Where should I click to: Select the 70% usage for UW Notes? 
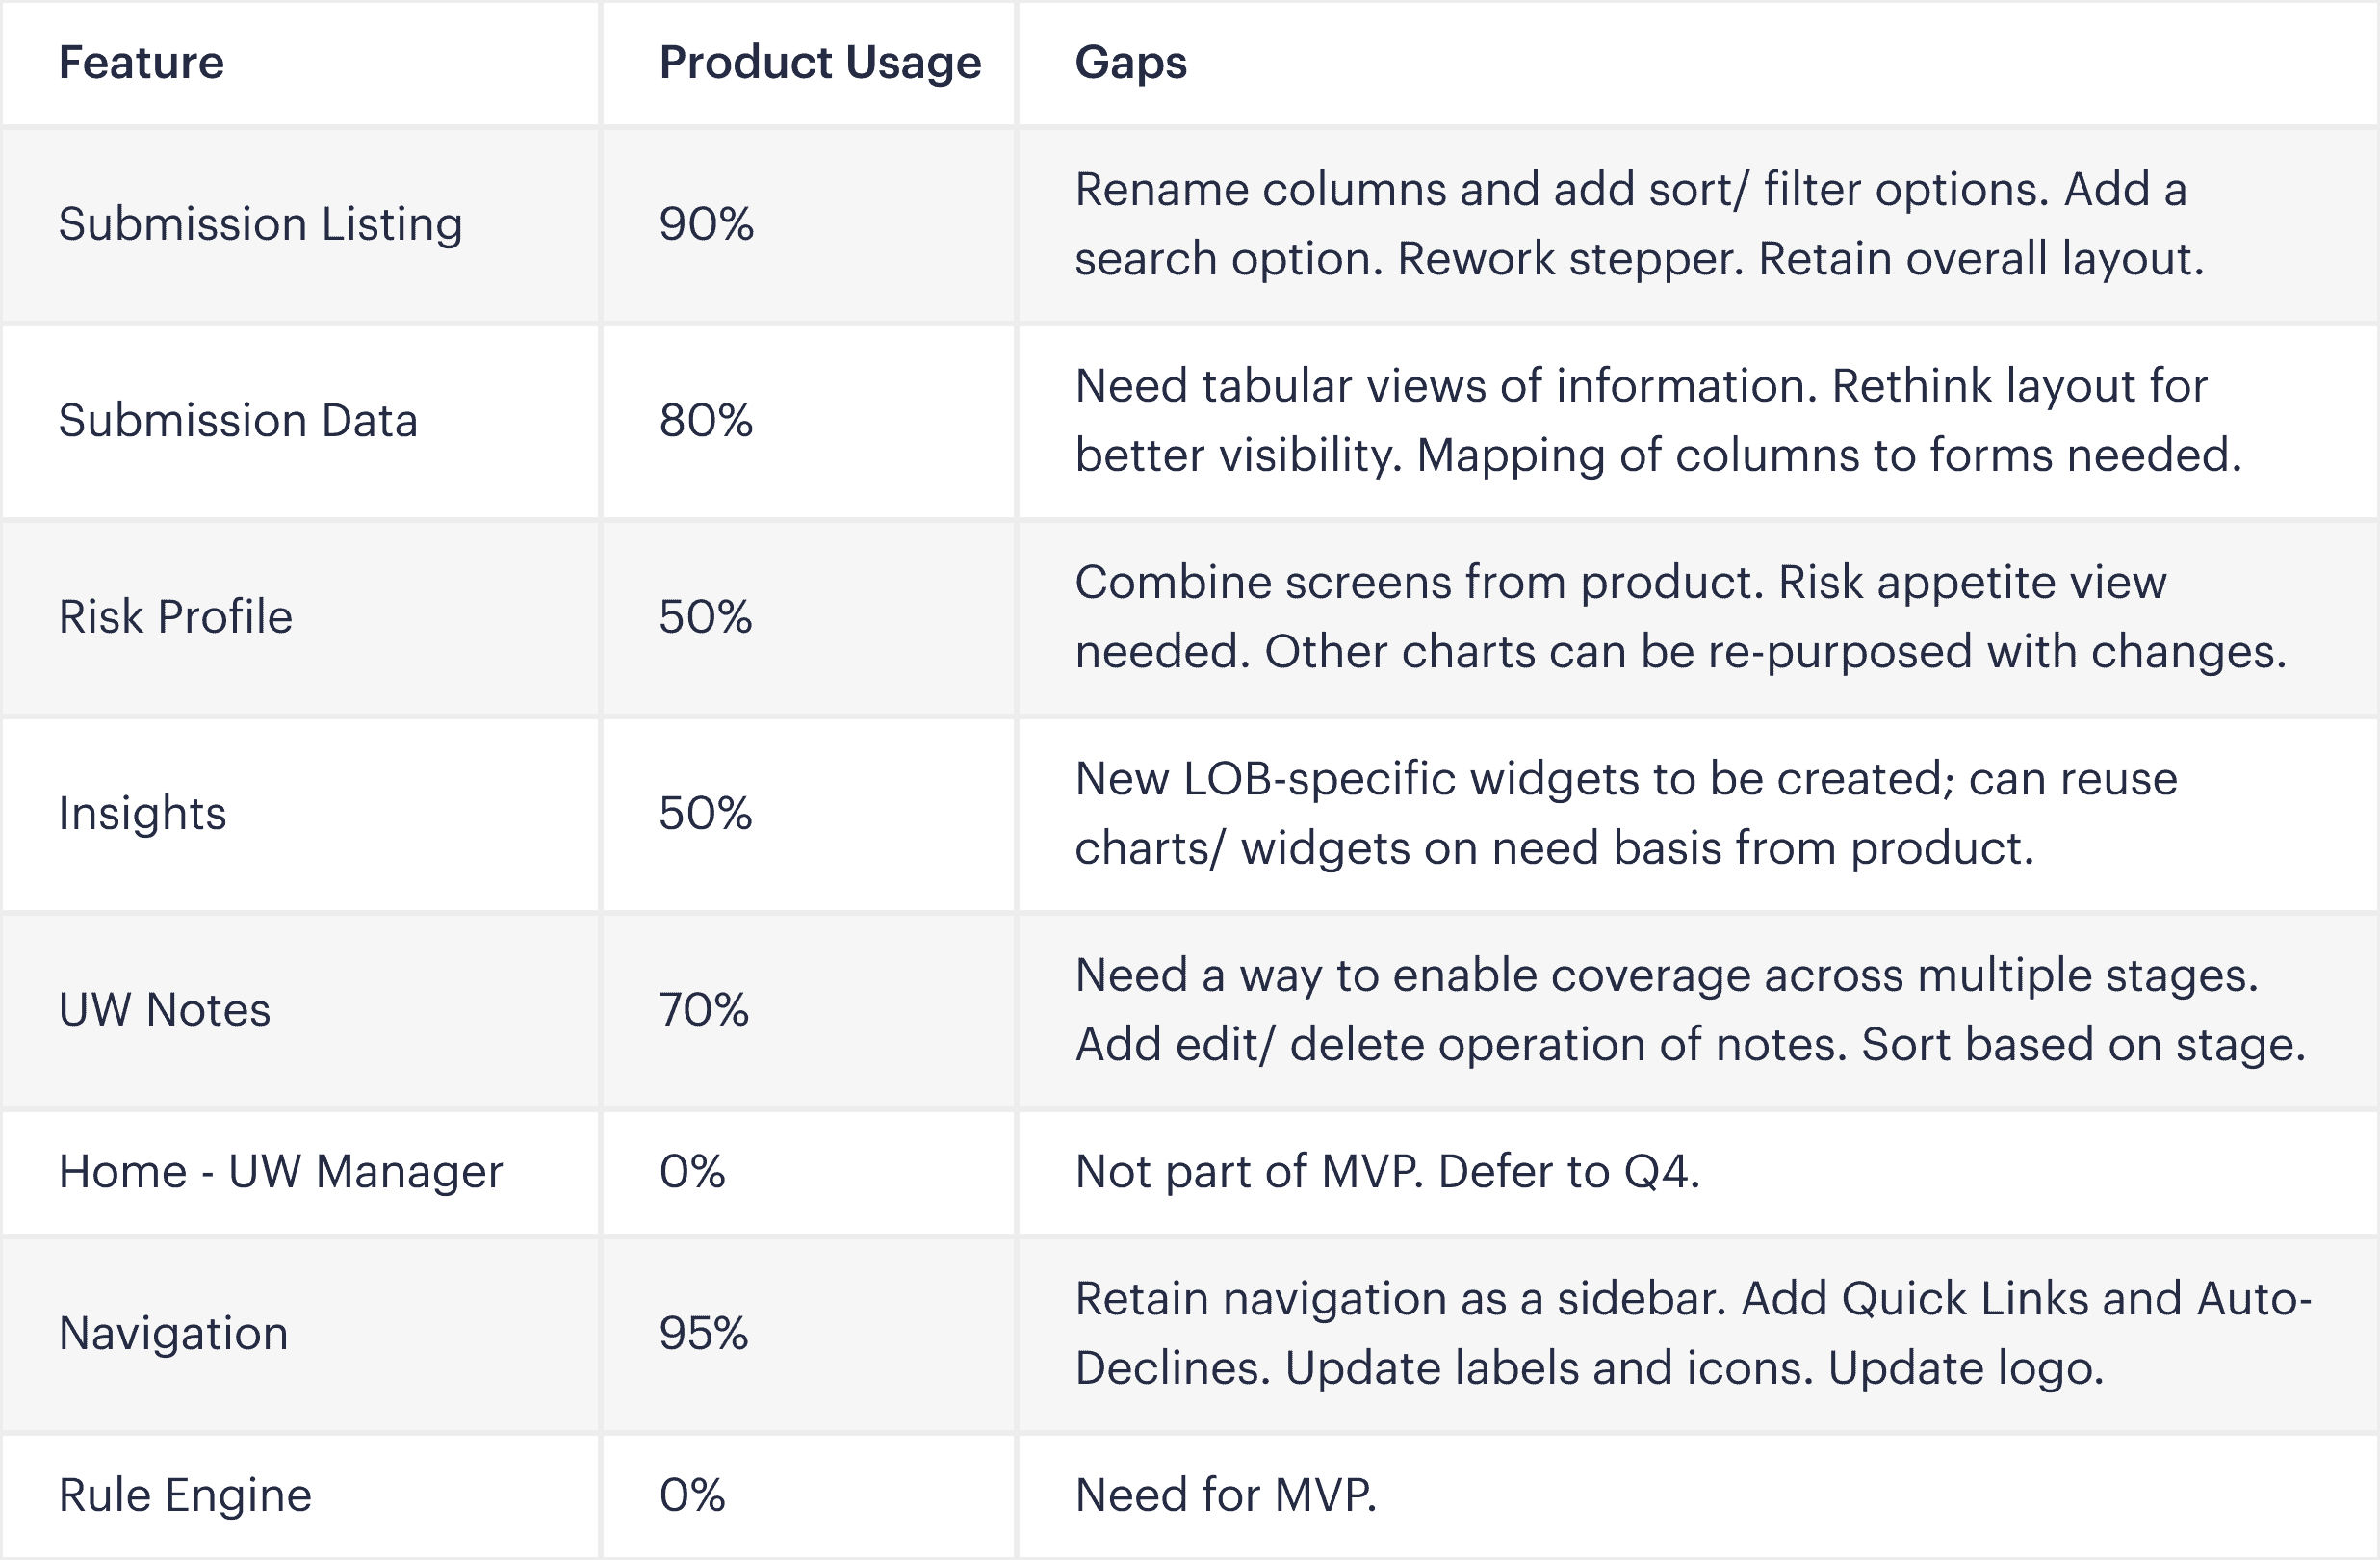pos(704,1010)
